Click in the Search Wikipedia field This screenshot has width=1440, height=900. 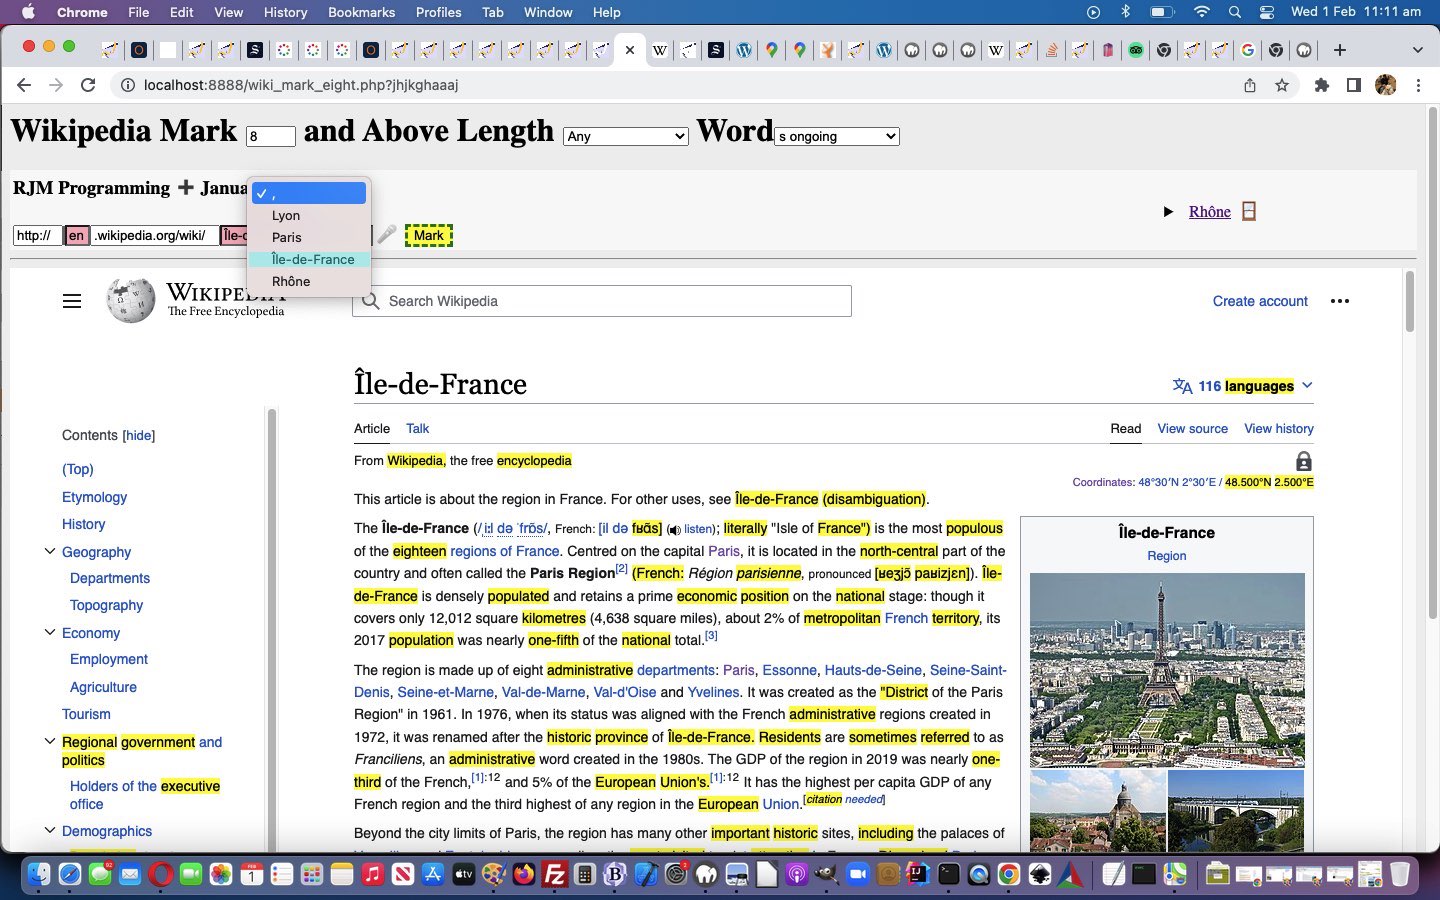point(602,301)
